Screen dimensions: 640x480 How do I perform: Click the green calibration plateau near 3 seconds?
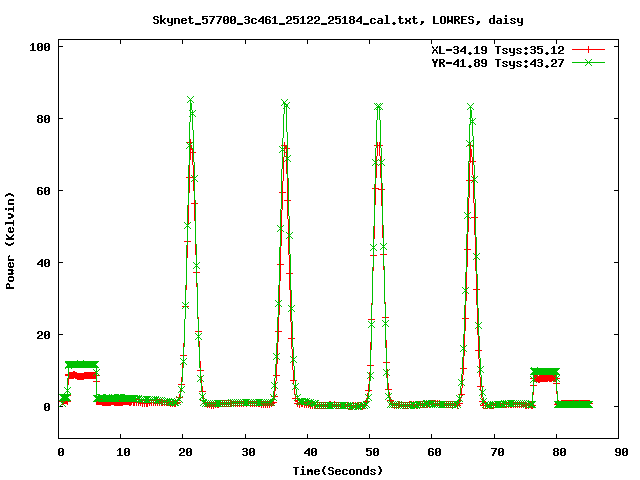coord(82,364)
